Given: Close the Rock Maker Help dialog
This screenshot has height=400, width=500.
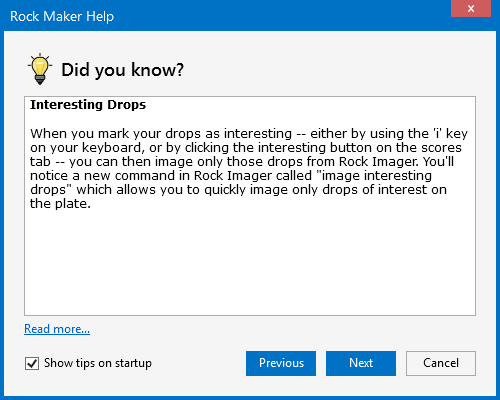Looking at the screenshot, I should pos(471,8).
